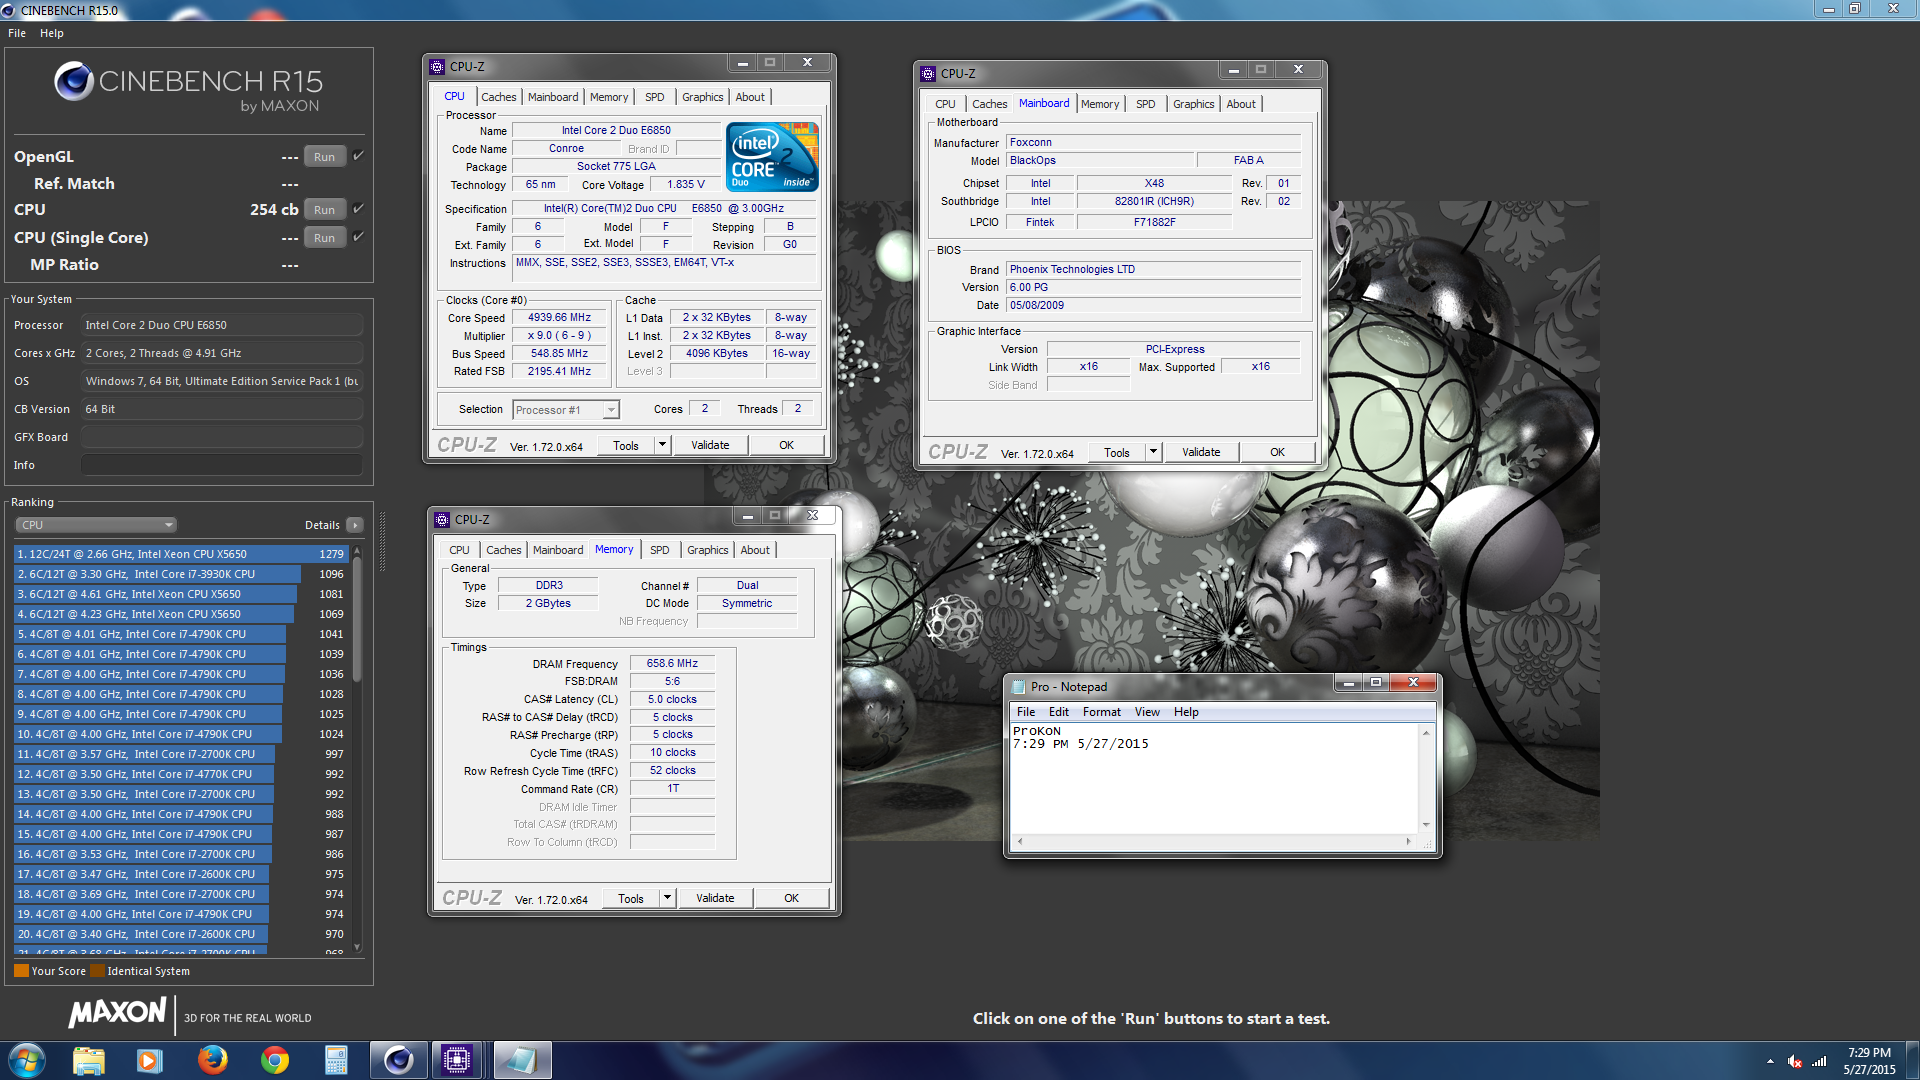Select ranking row 6C/12T i7-3930K
Image resolution: width=1920 pixels, height=1080 pixels.
[x=181, y=574]
